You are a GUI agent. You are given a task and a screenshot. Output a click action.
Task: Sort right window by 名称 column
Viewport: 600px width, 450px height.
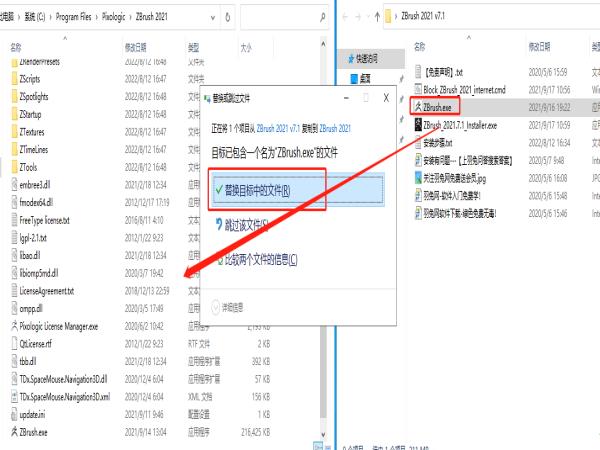[x=420, y=46]
